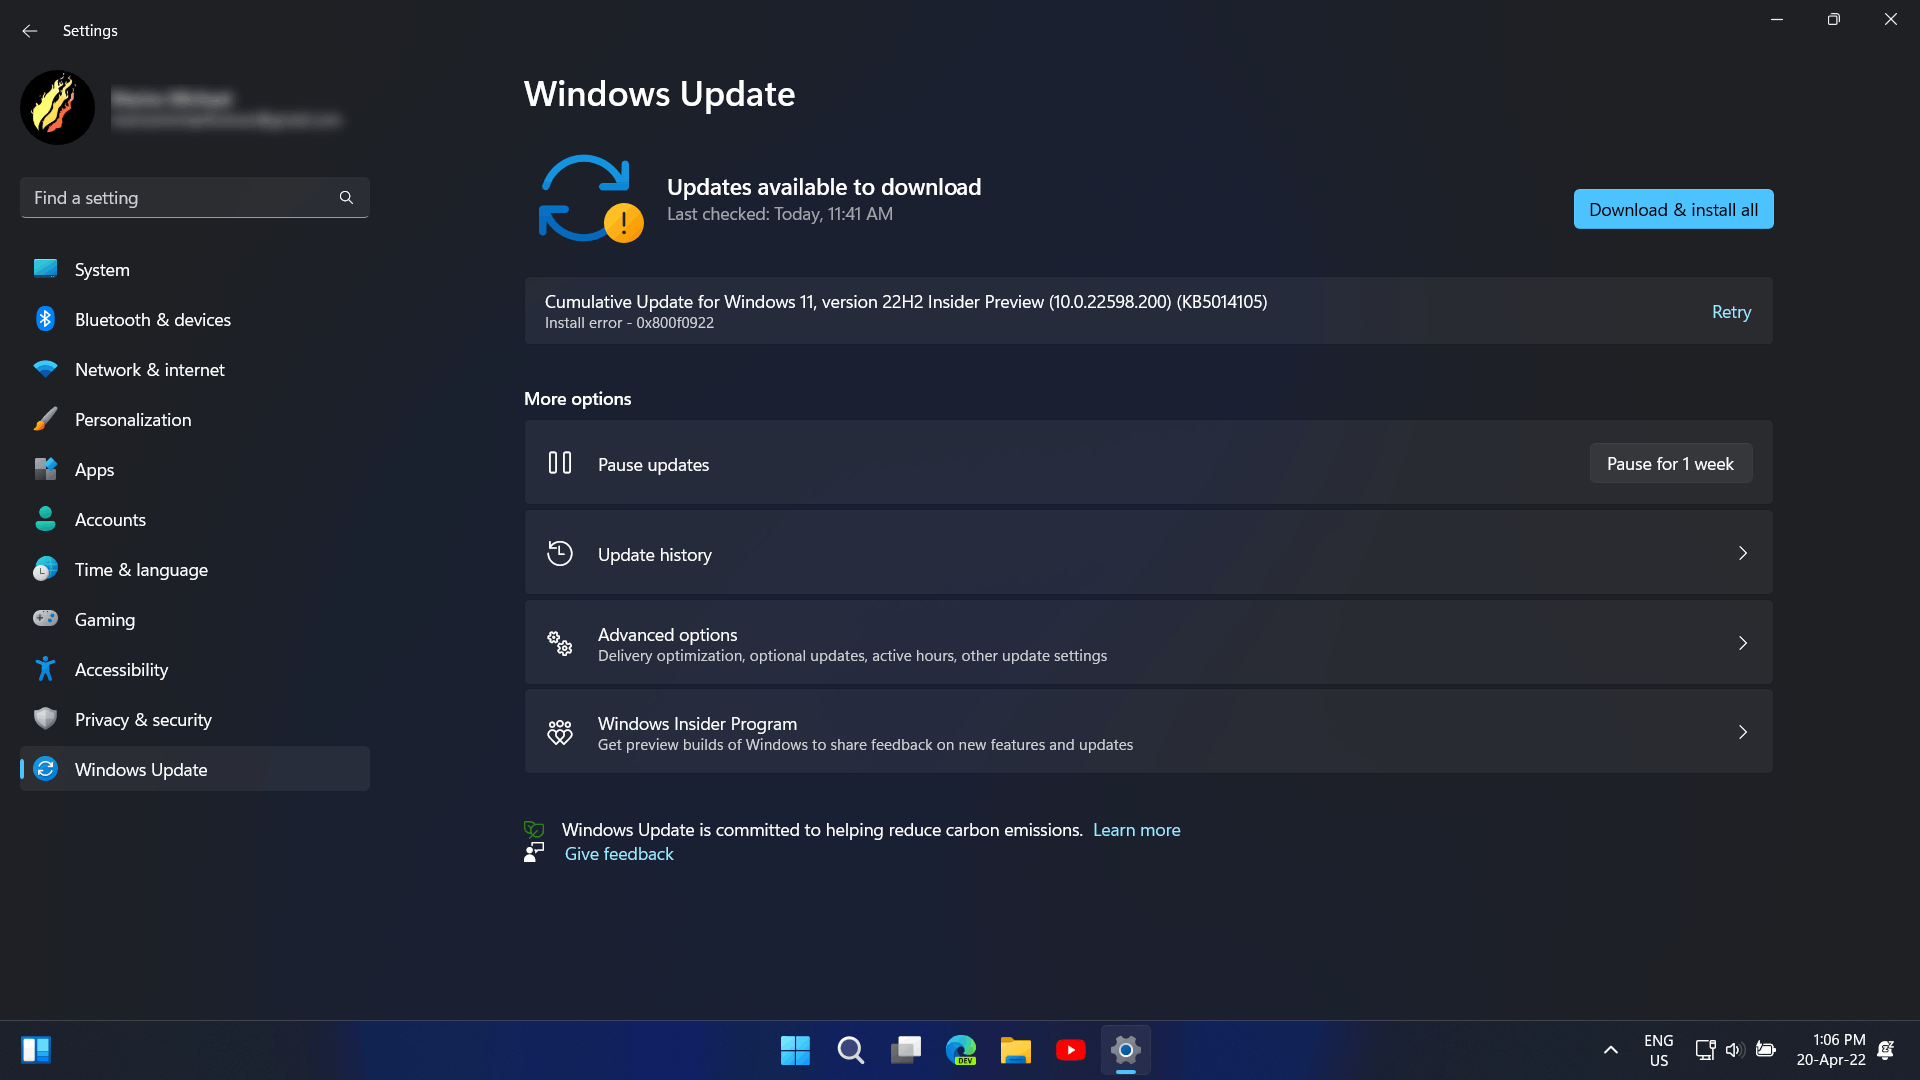Open the user profile avatar
Image resolution: width=1920 pixels, height=1080 pixels.
coord(57,107)
